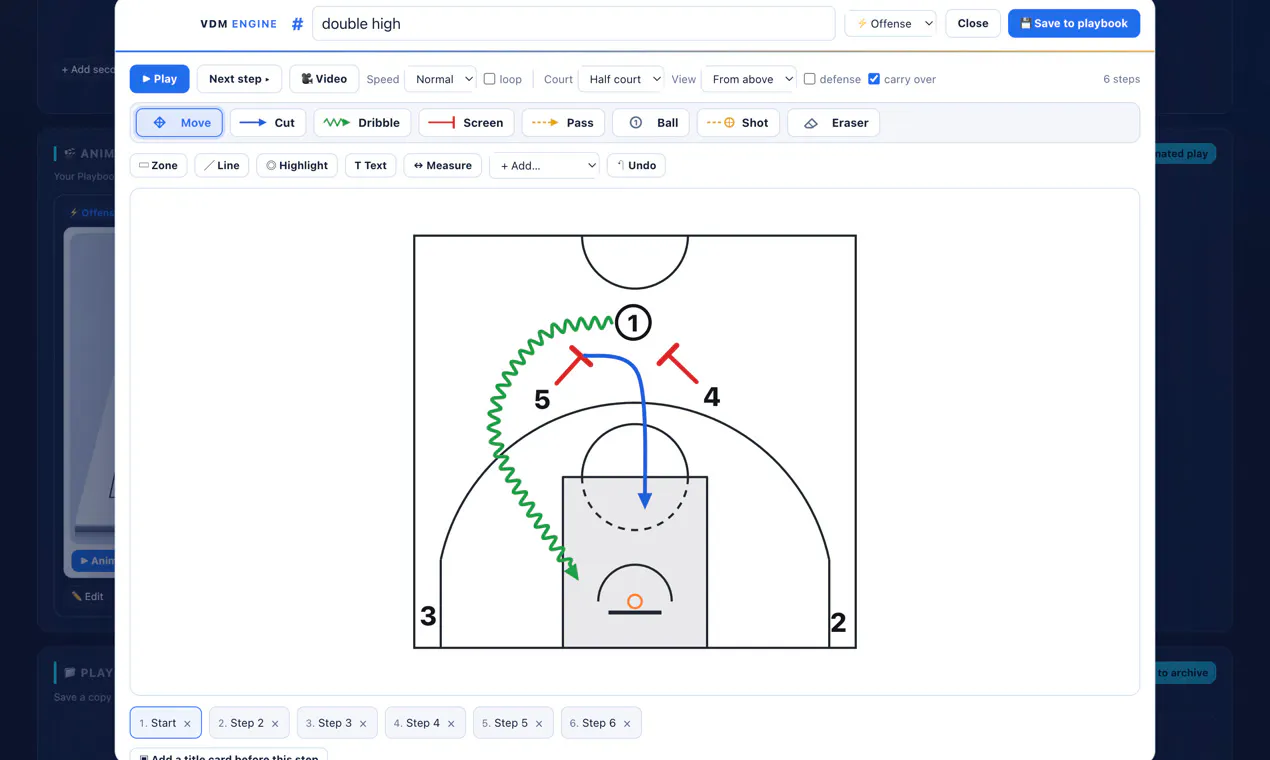Select the Screen tool
Screen dimensions: 1270x760
pos(466,123)
